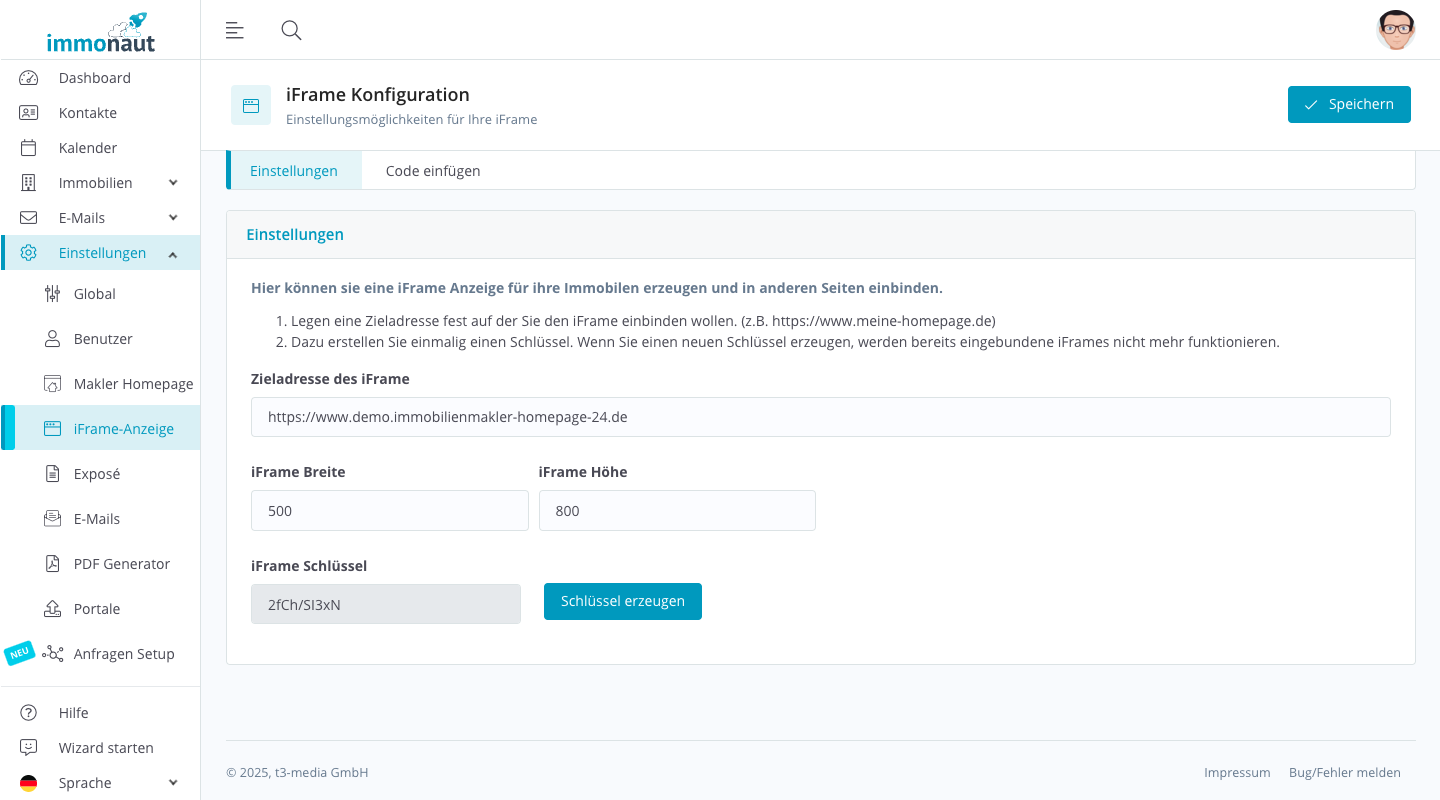Screen dimensions: 1440x800
Task: Expand the Immobilien submenu chevron
Action: pyautogui.click(x=173, y=183)
